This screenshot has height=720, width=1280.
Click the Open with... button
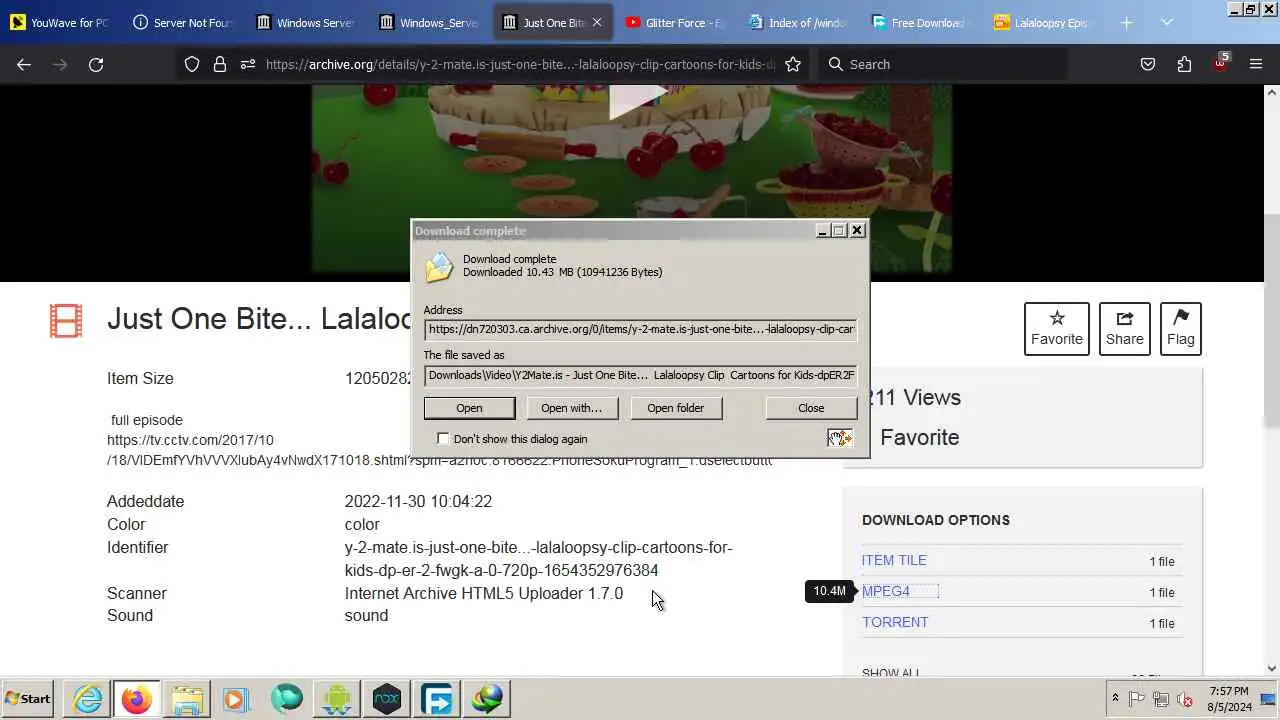571,408
